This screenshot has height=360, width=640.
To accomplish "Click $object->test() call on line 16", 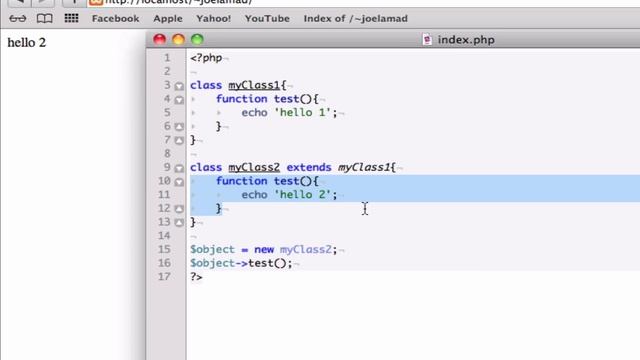I will 241,263.
